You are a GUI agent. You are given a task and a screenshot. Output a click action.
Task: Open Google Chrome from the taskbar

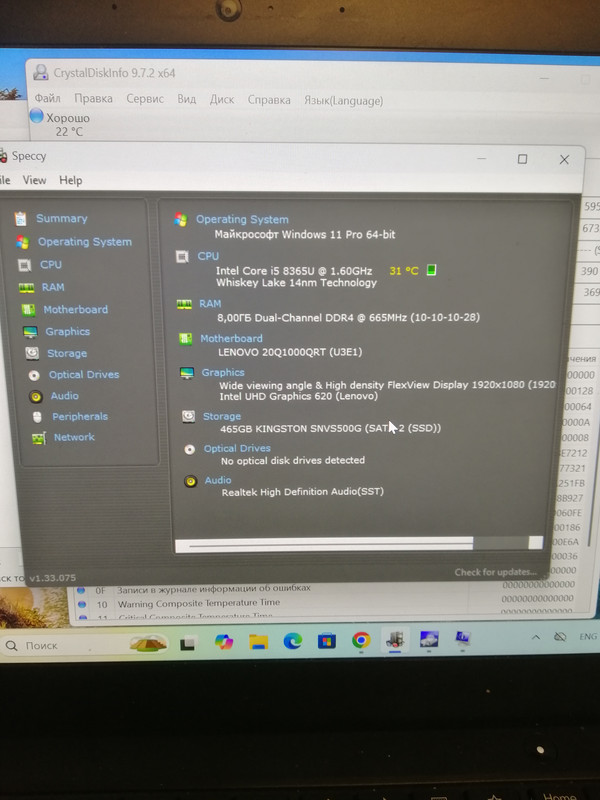[361, 640]
